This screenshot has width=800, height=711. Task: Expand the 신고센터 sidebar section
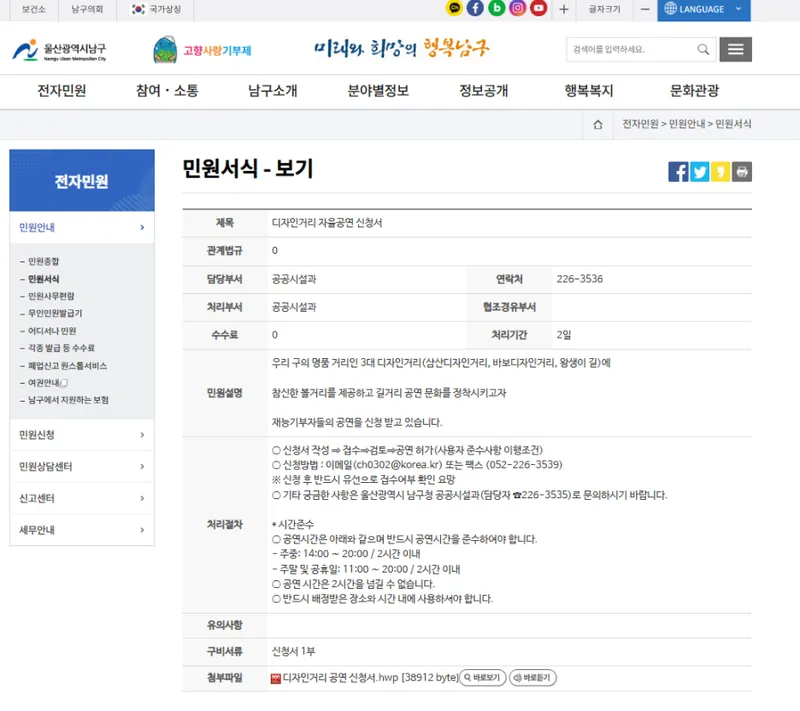pos(82,498)
